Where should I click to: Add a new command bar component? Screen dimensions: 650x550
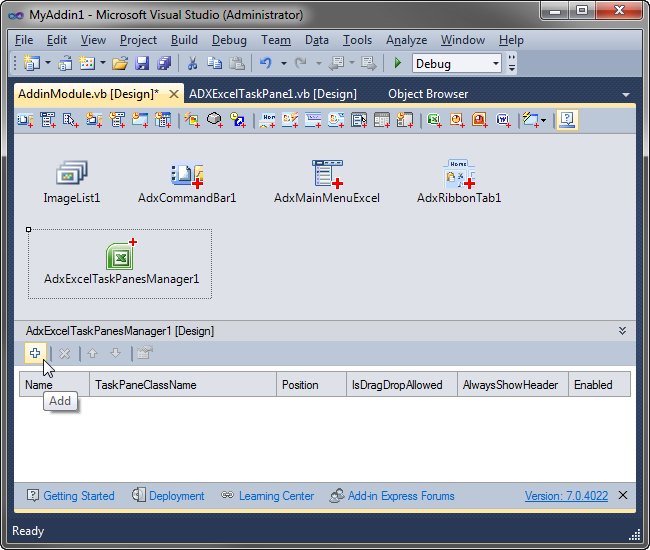coord(25,120)
